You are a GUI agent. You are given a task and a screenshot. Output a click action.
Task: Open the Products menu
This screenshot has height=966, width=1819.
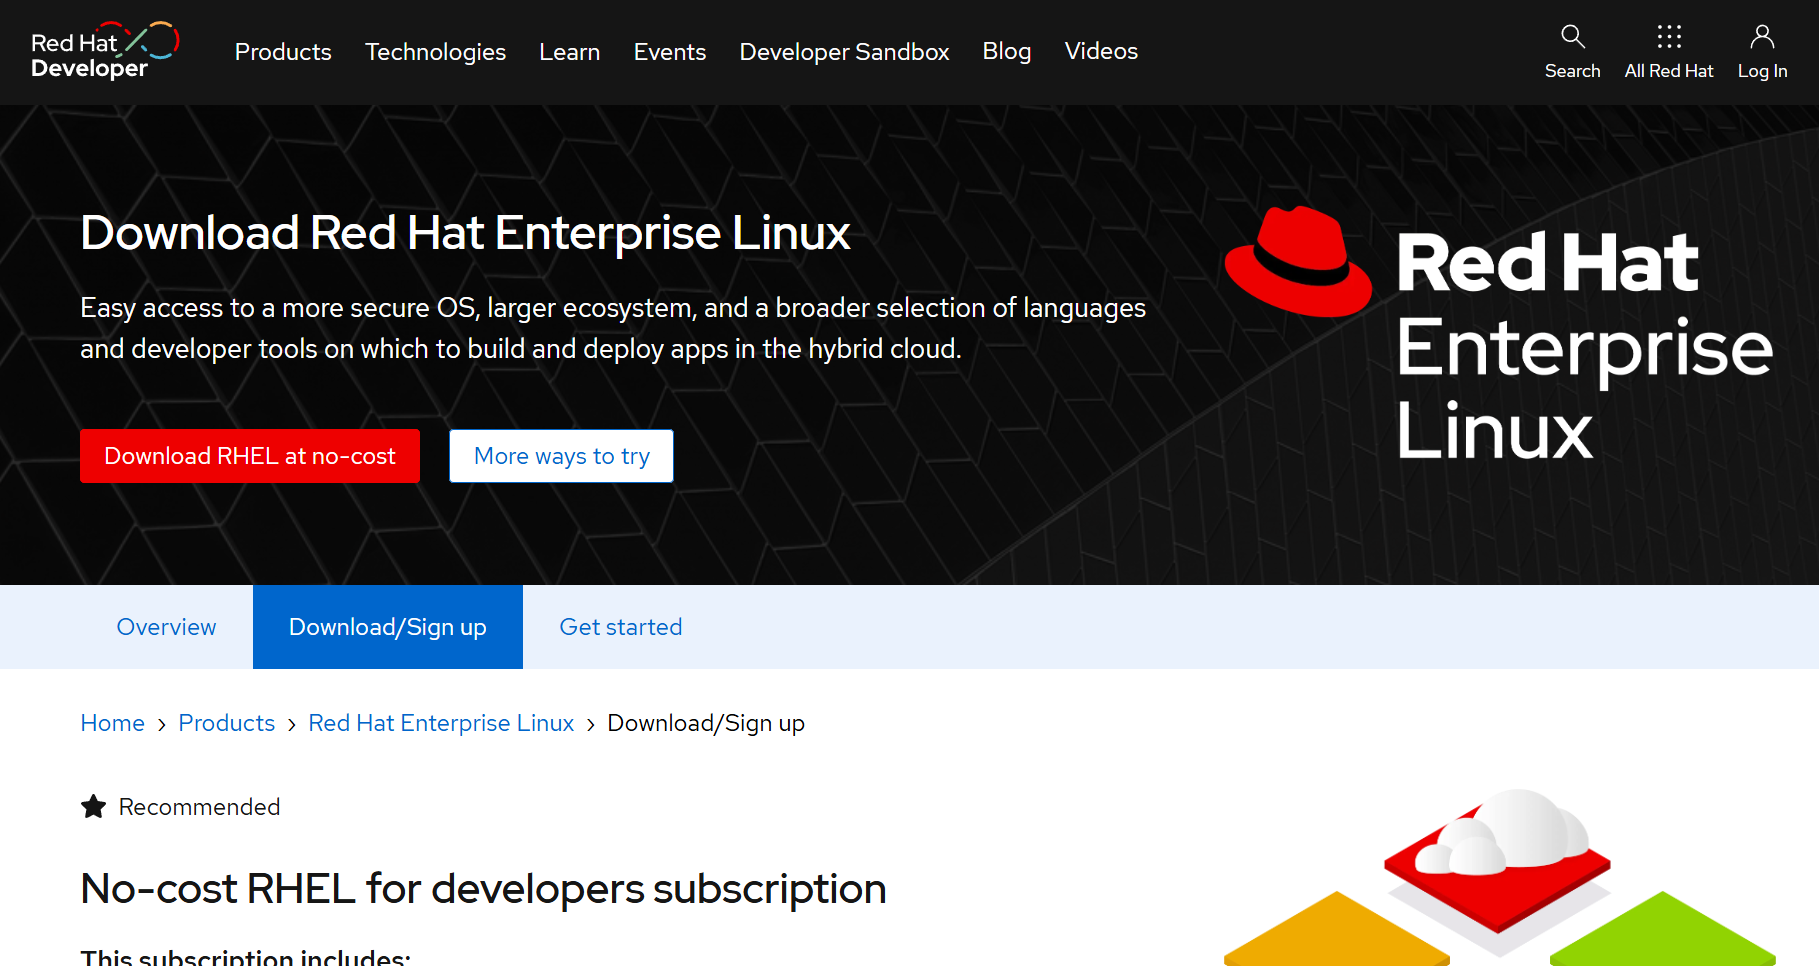pos(283,52)
